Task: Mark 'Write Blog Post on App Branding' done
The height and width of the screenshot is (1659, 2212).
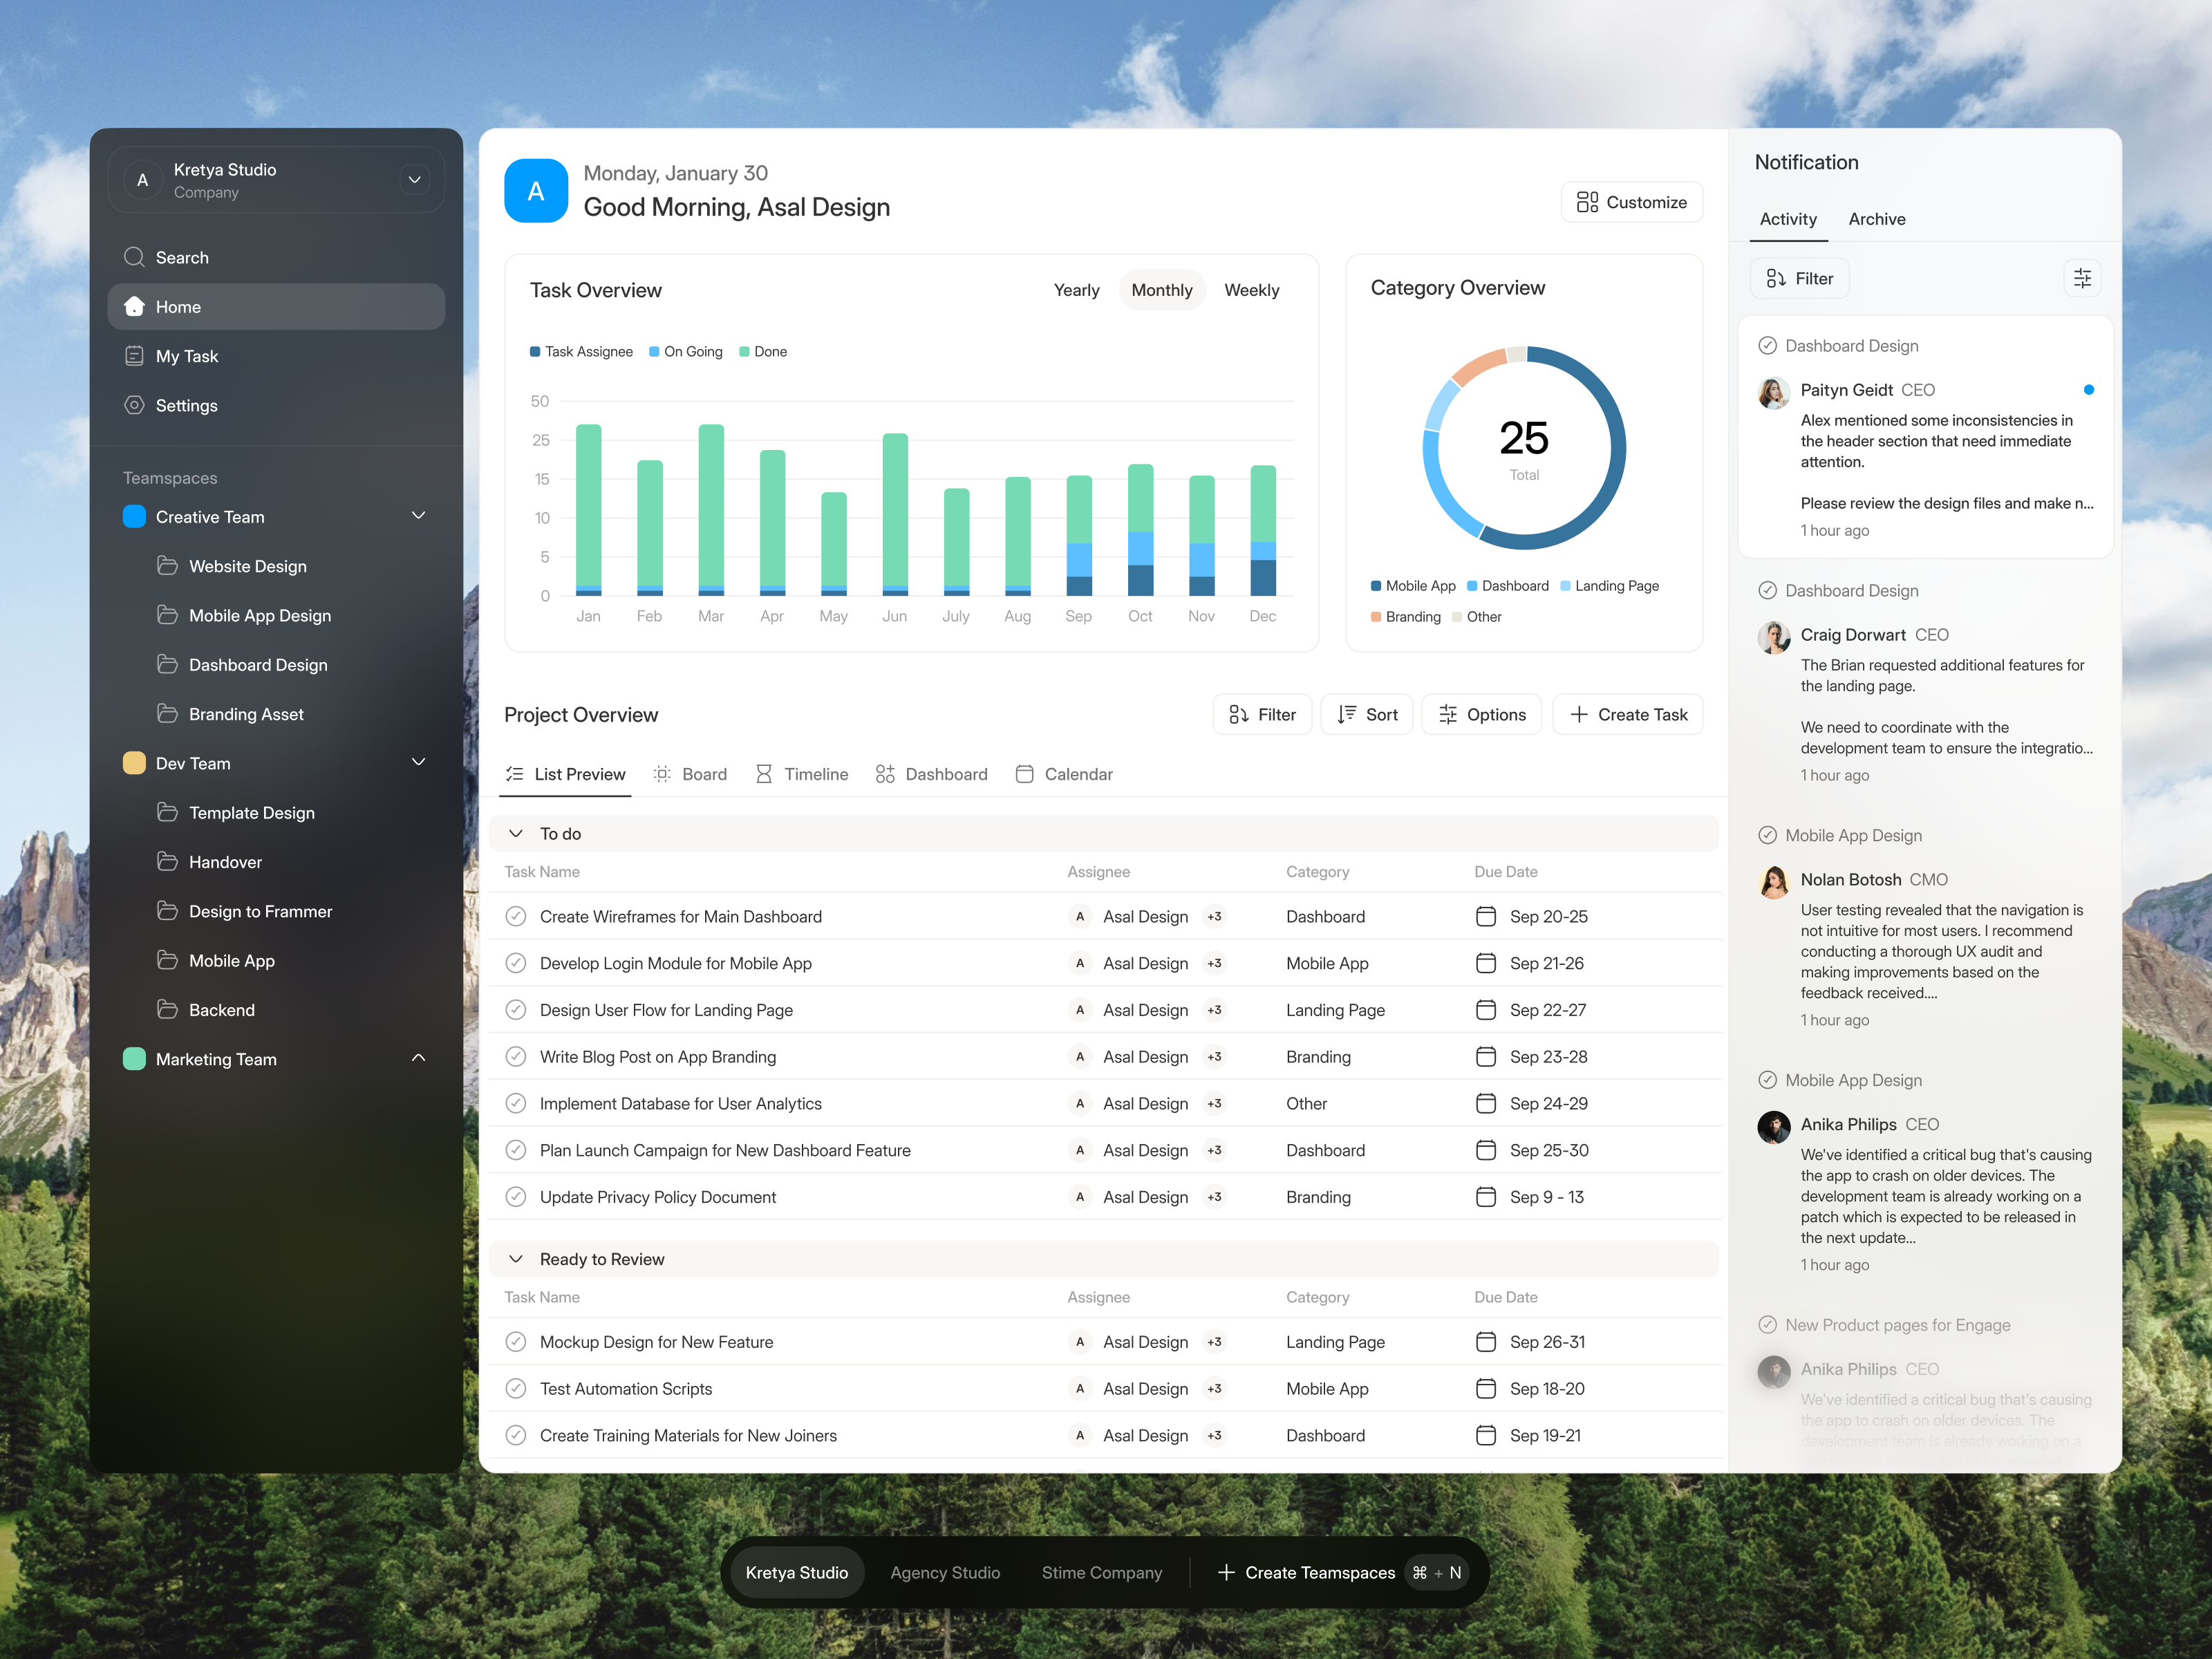Action: pos(516,1056)
